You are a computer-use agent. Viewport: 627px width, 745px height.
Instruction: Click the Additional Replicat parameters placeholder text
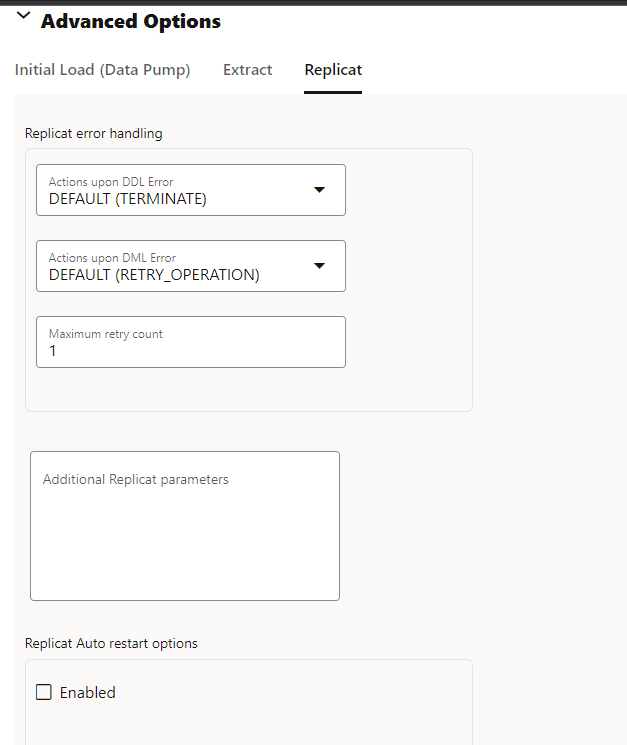(135, 480)
